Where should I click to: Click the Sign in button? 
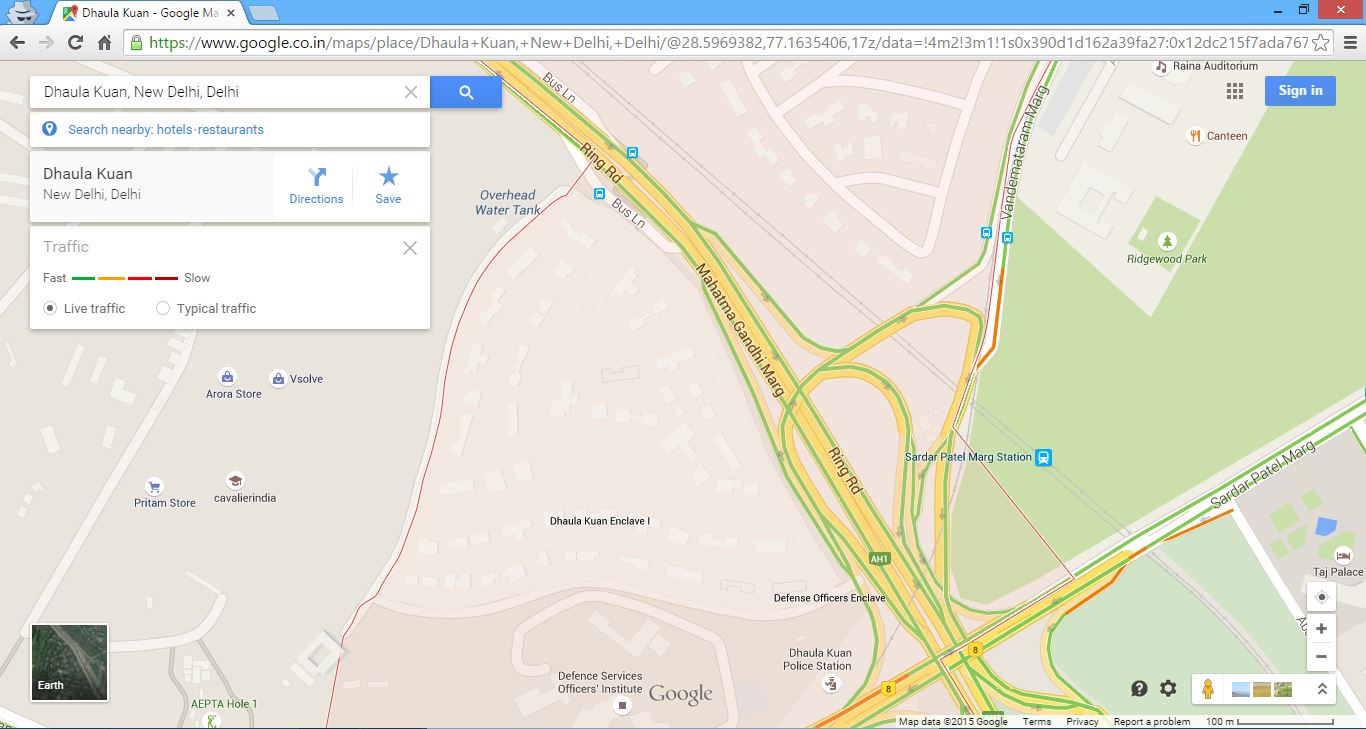1300,90
